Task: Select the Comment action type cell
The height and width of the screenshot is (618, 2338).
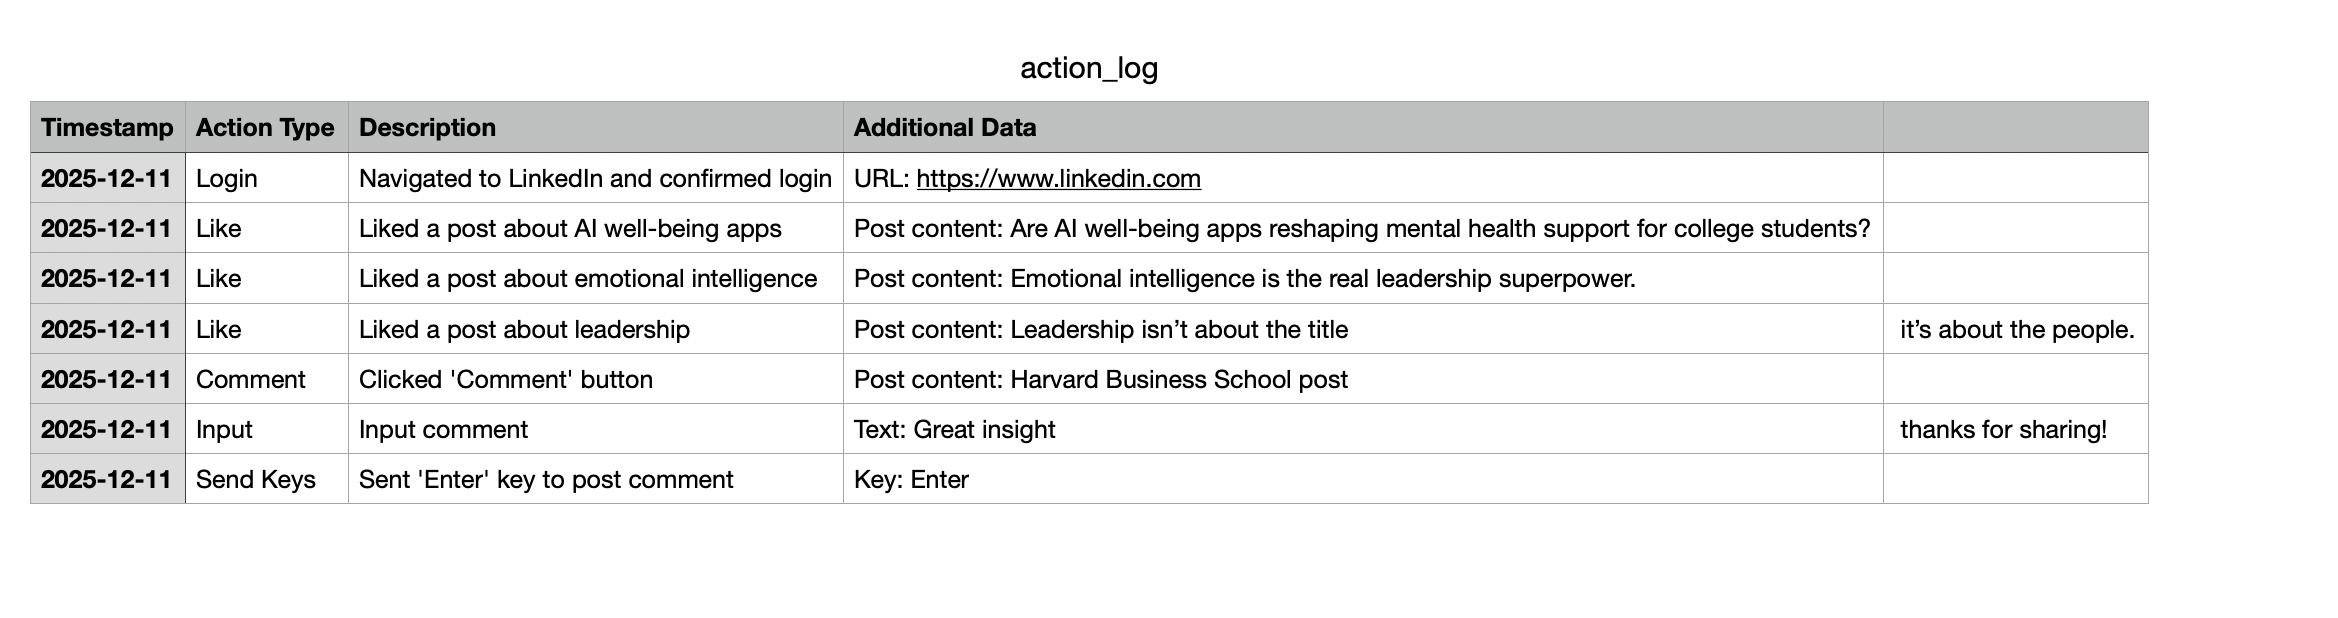Action: point(266,379)
